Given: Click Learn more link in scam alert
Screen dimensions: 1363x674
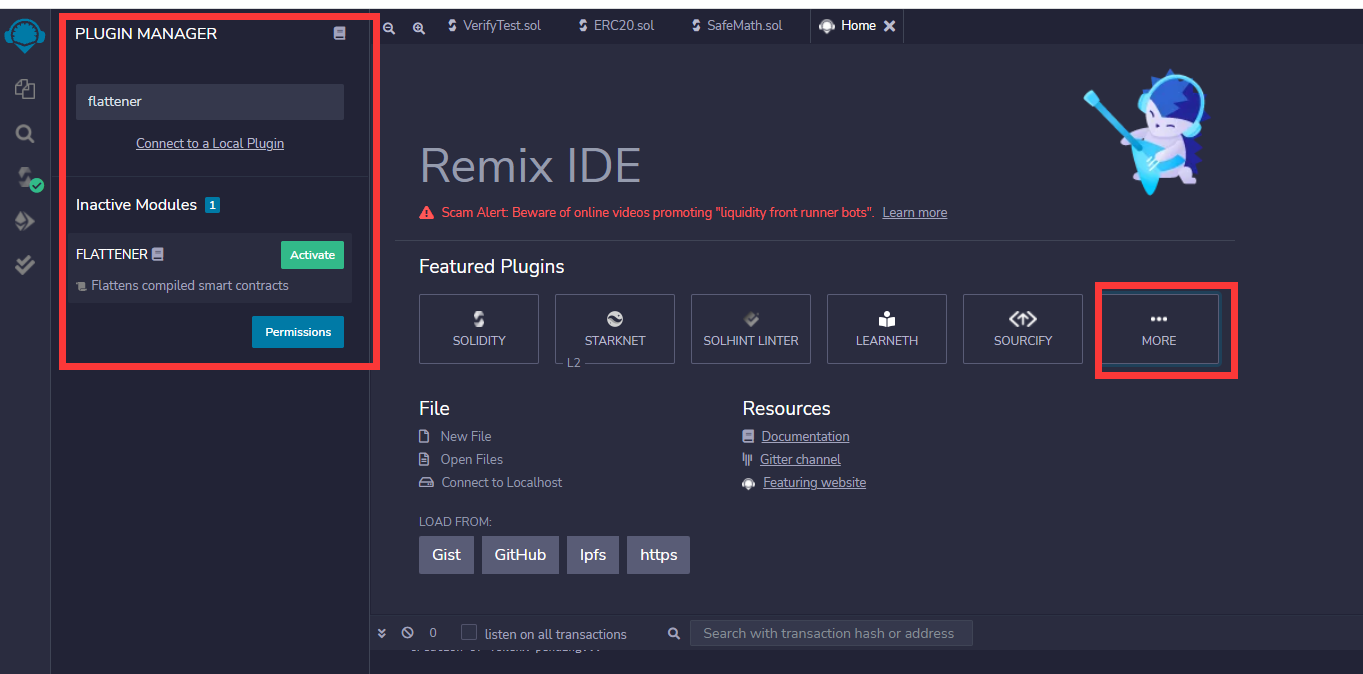Looking at the screenshot, I should pyautogui.click(x=914, y=213).
